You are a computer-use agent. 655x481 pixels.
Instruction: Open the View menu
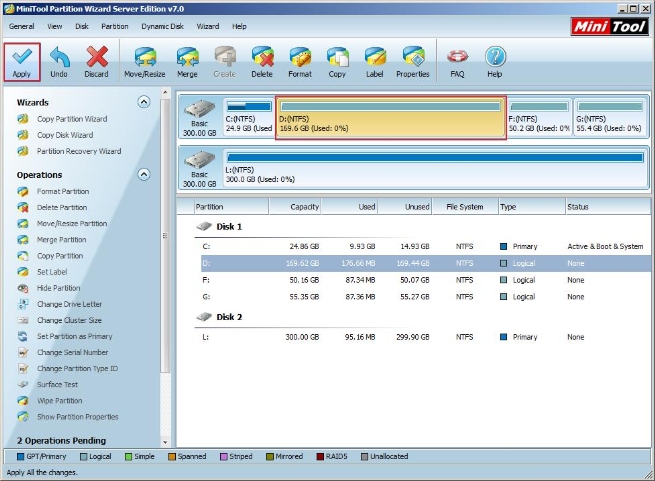[55, 26]
